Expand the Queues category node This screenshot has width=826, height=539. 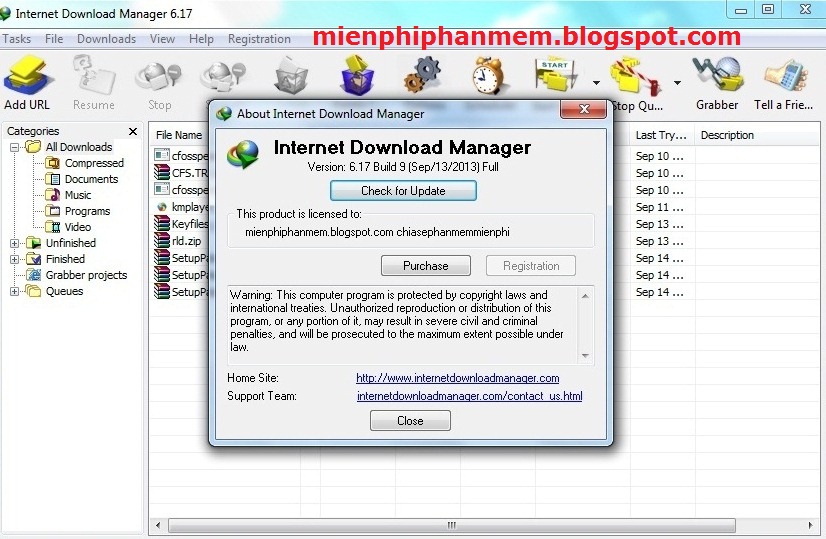pos(14,291)
